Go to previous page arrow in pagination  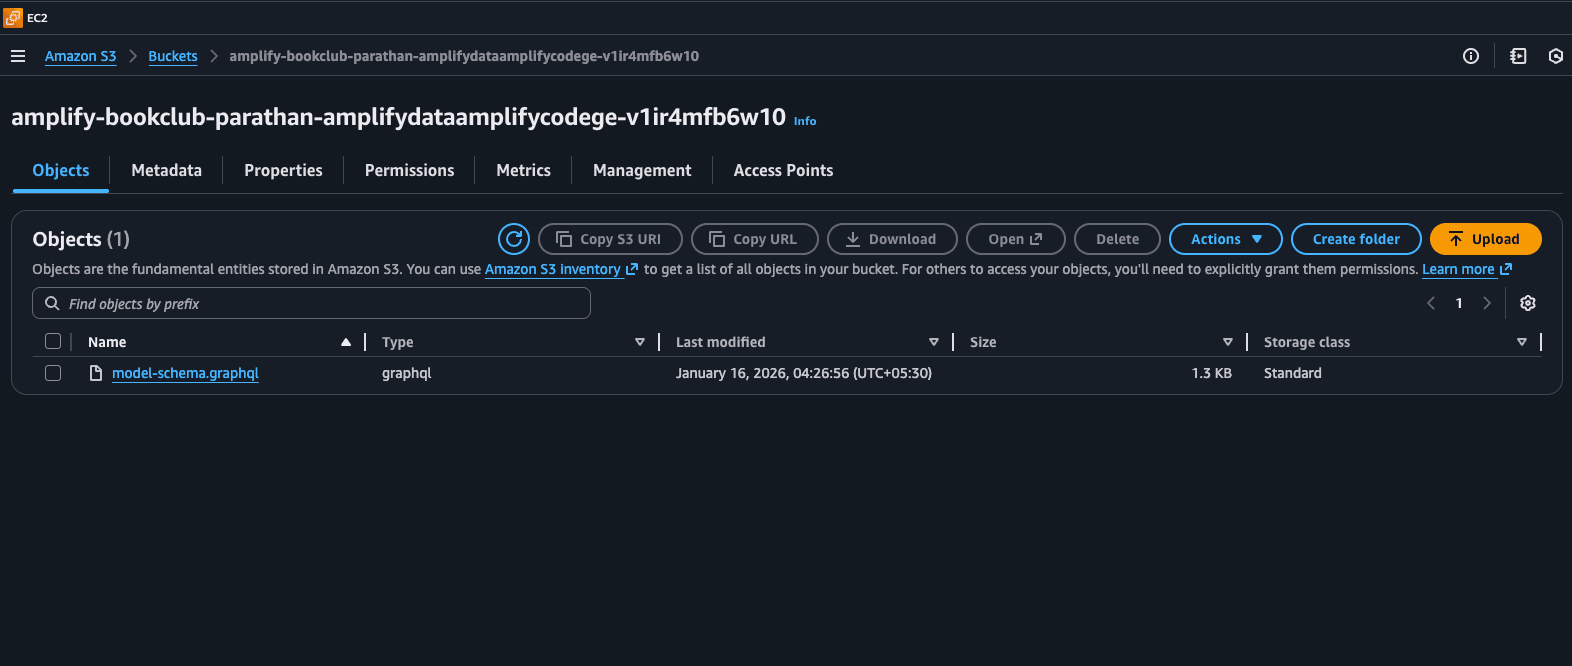tap(1431, 303)
